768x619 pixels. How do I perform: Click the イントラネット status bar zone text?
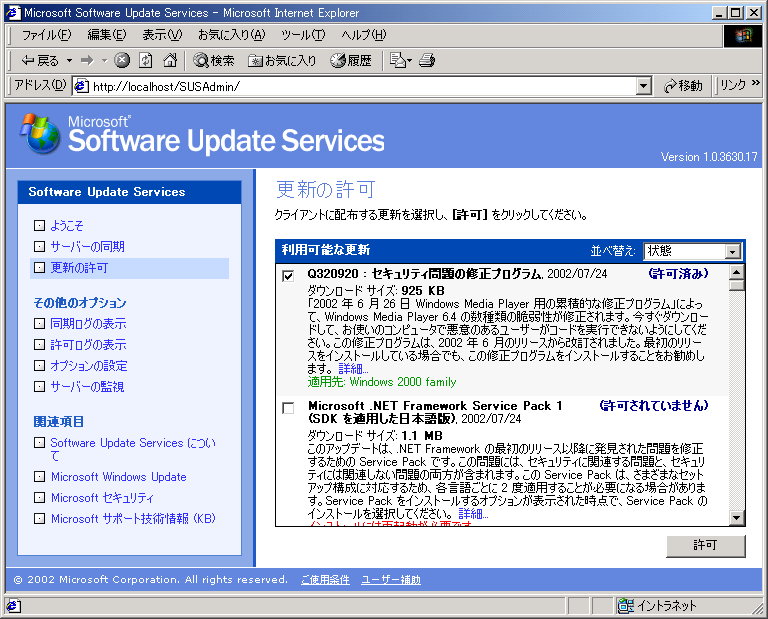pos(667,606)
